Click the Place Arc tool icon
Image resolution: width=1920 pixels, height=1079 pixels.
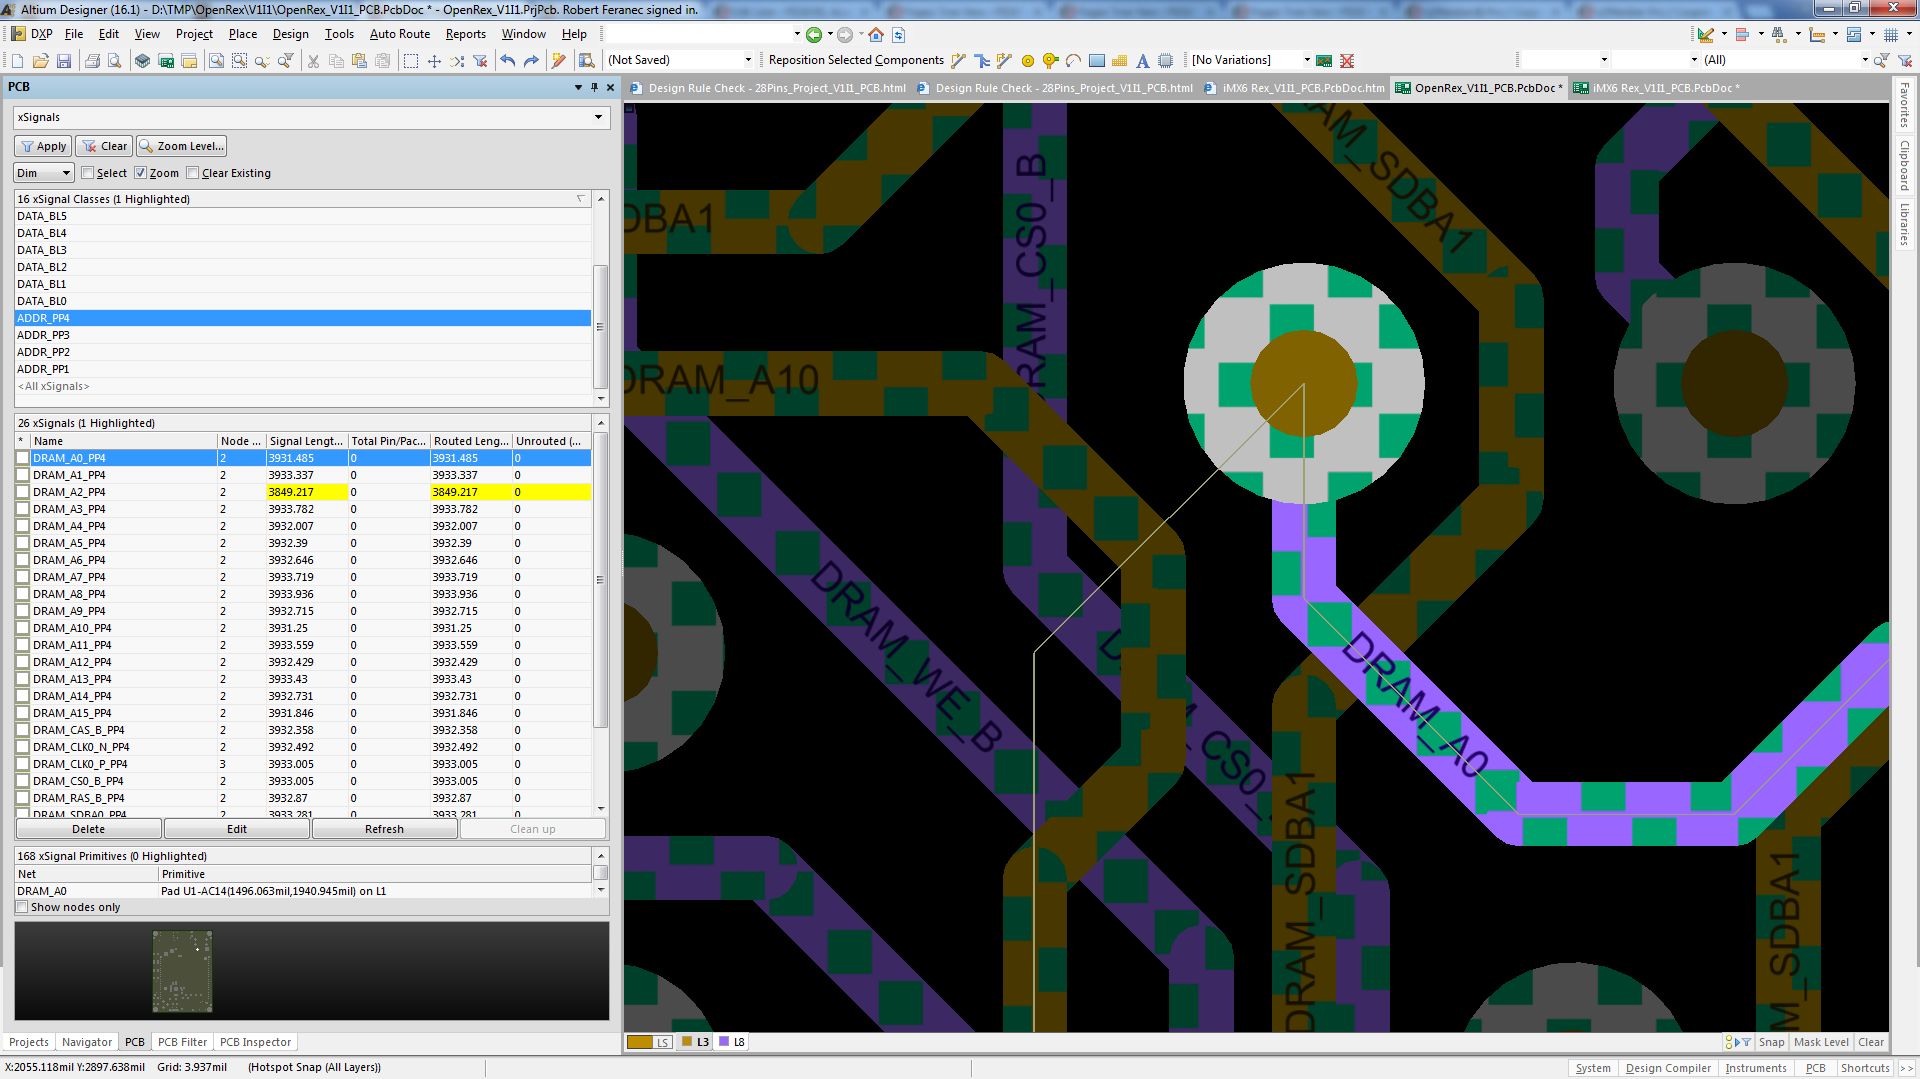1073,61
